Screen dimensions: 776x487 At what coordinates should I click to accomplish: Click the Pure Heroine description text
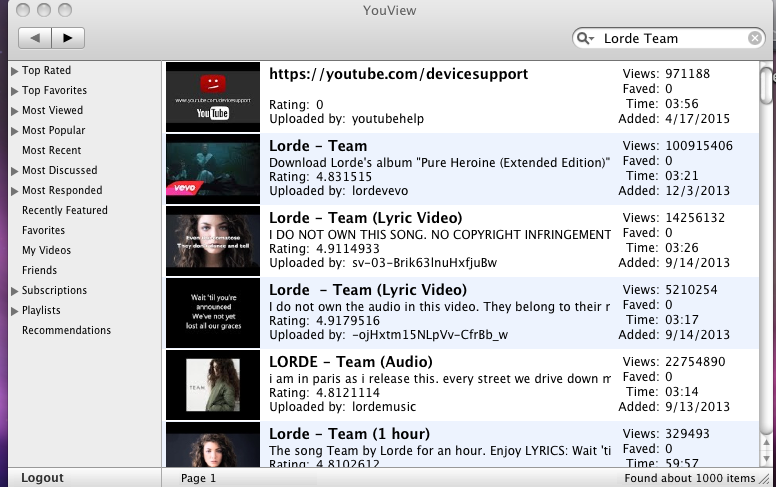(439, 163)
